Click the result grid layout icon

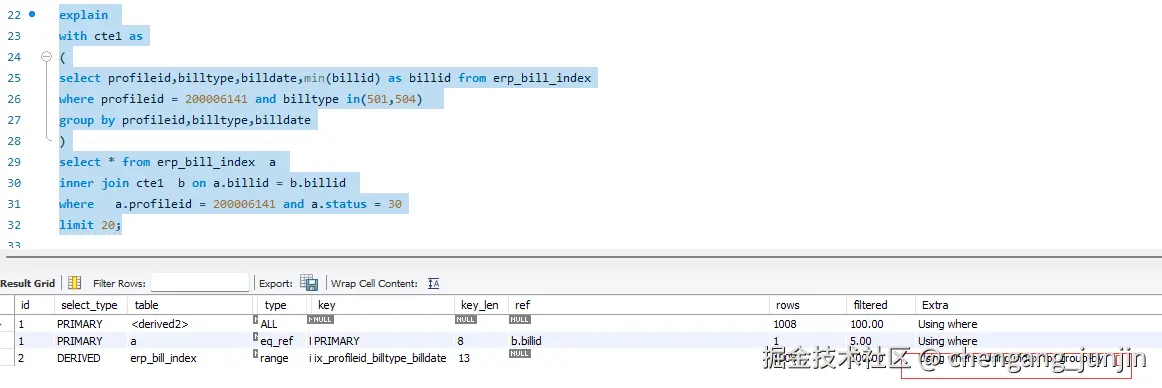(74, 283)
